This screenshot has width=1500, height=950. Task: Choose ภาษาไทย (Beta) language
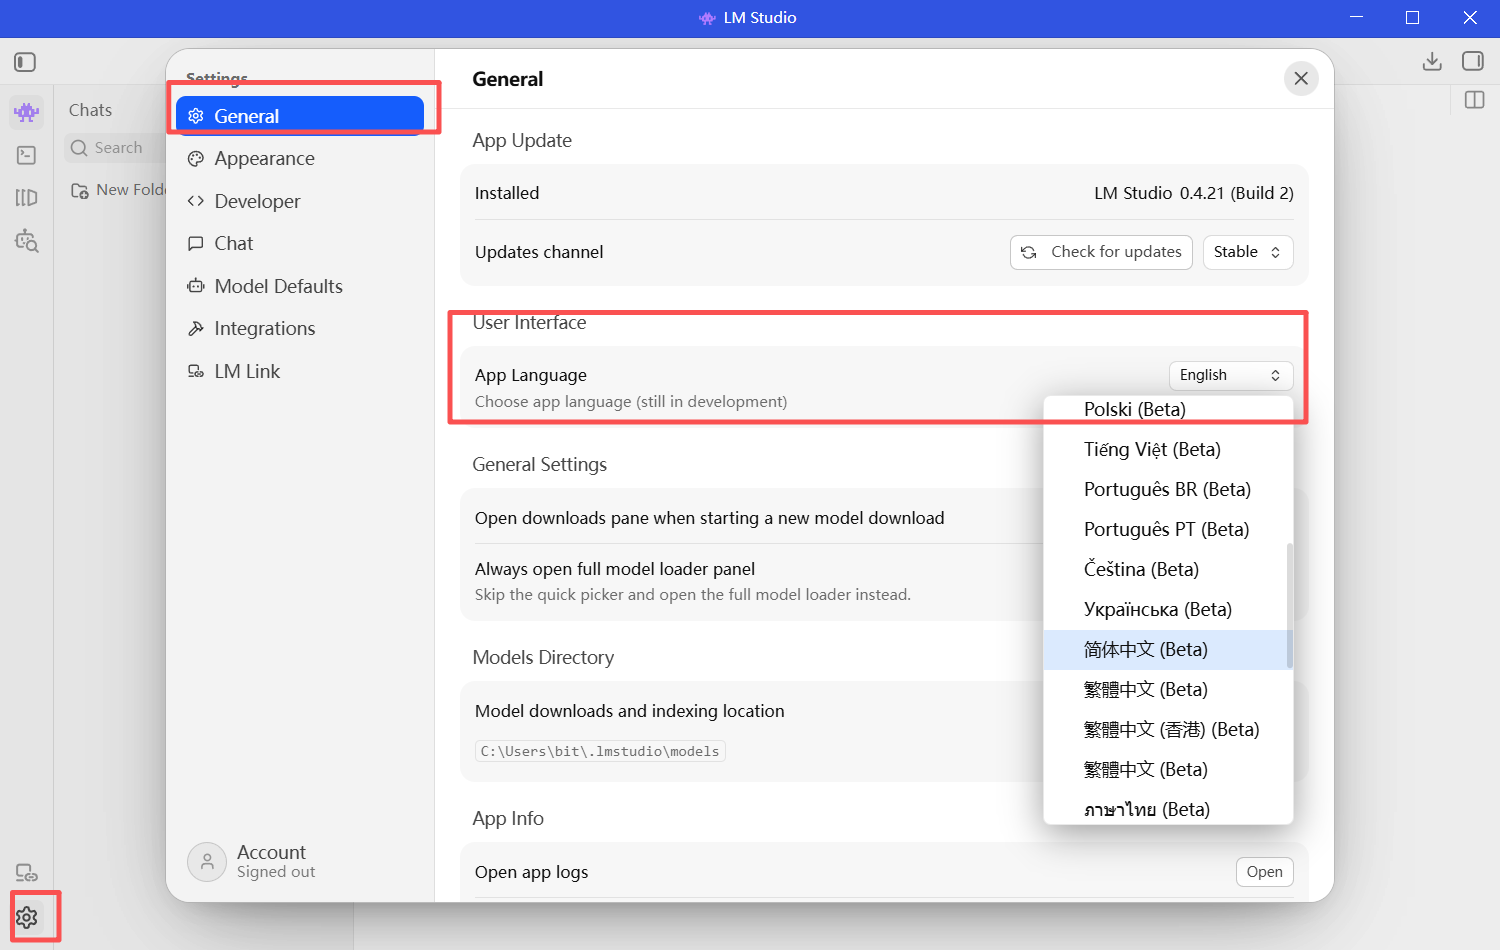pyautogui.click(x=1168, y=809)
